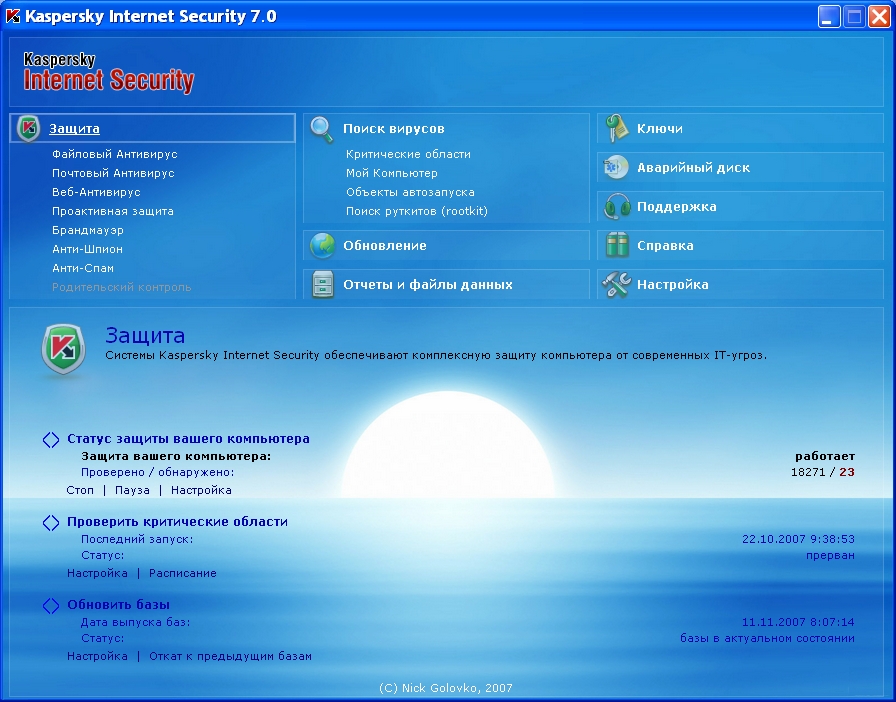Click the diamond marker beside Статус защиты вашего компьютера
Viewport: 896px width, 702px height.
click(x=51, y=440)
